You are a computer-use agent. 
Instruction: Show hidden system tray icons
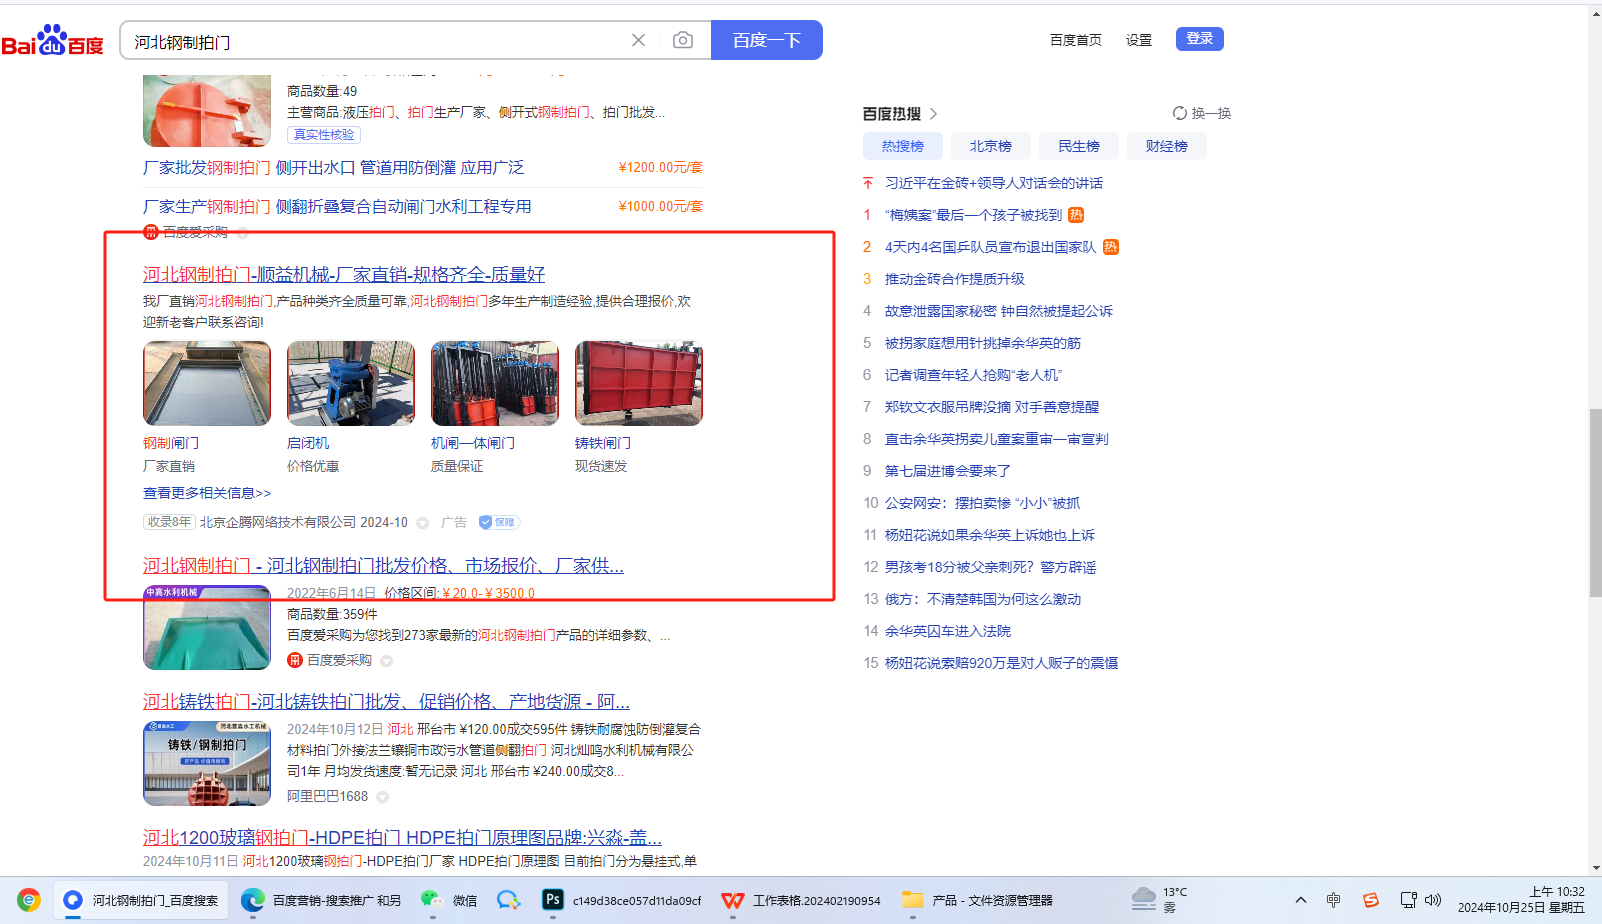[x=1300, y=900]
